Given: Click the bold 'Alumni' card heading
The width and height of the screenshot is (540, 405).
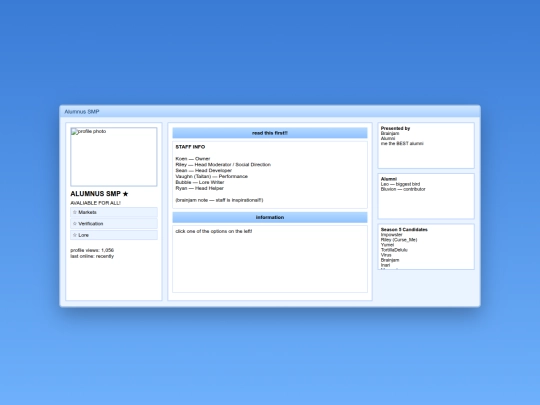Looking at the screenshot, I should (x=388, y=179).
